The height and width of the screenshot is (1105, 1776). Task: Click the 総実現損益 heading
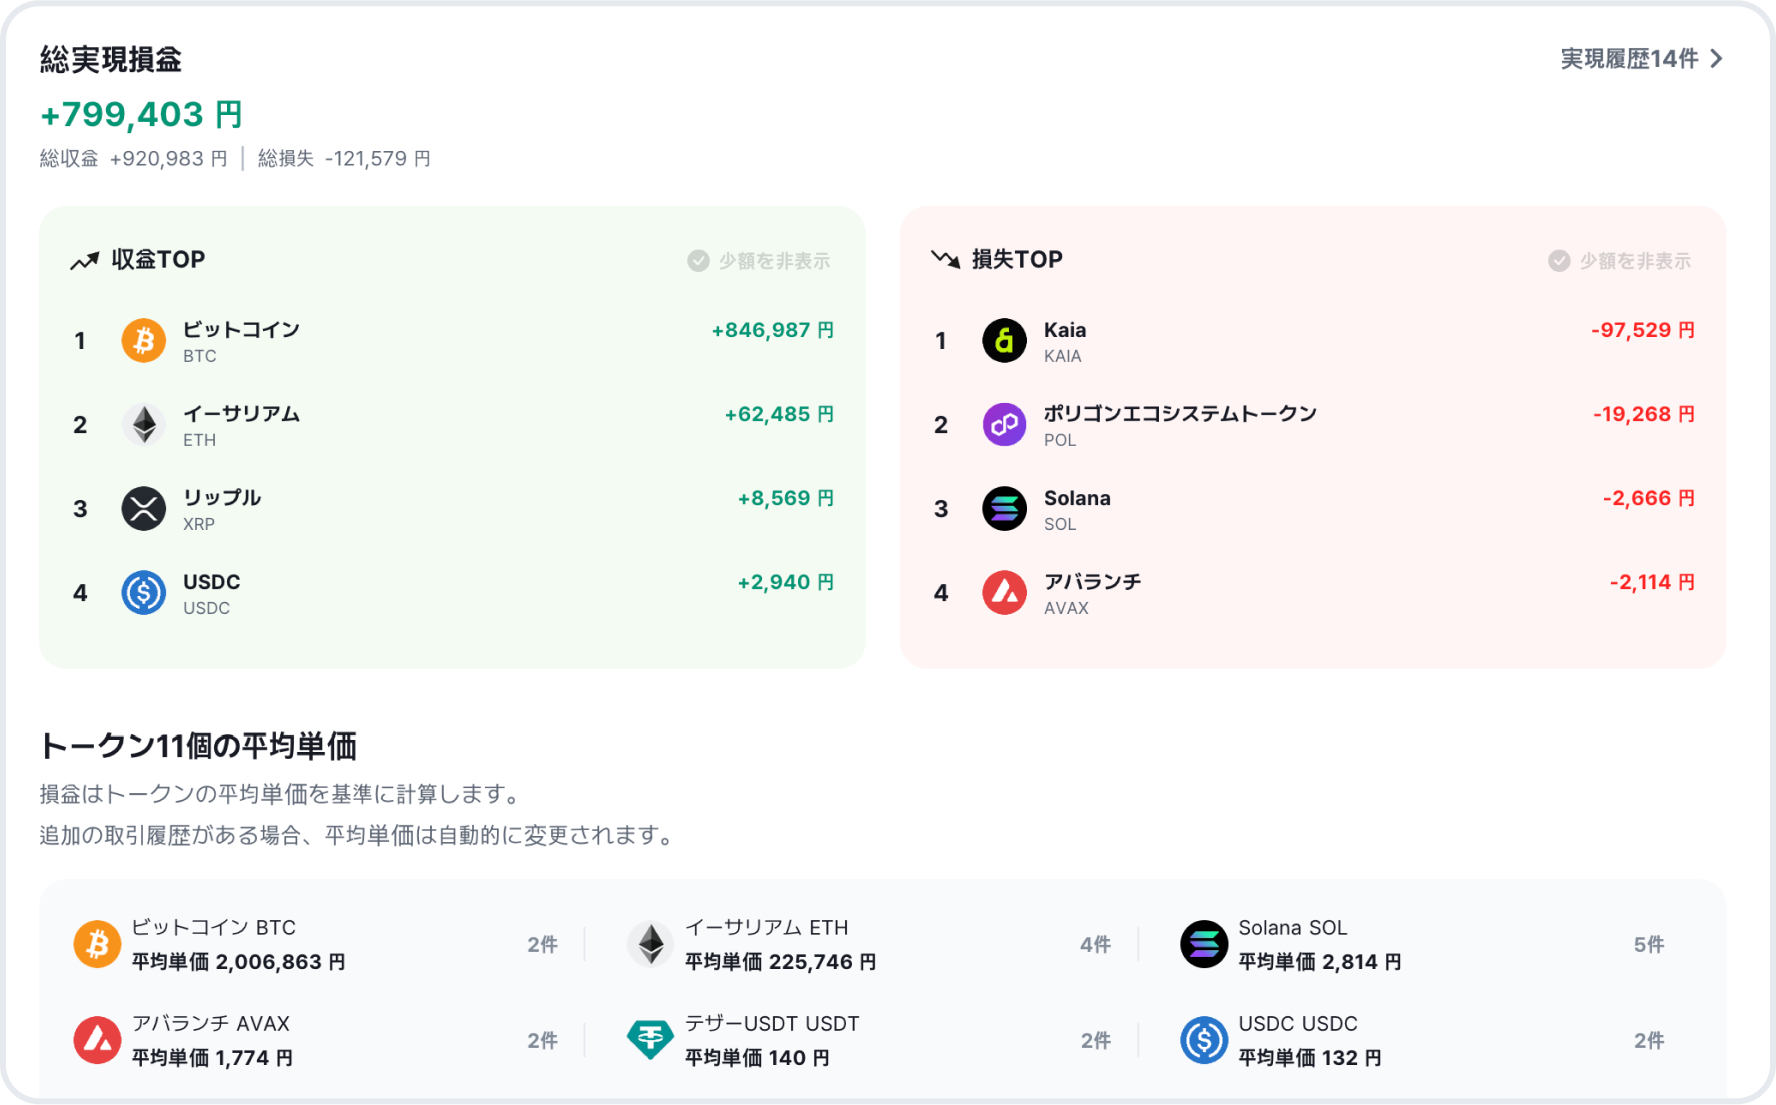coord(110,60)
